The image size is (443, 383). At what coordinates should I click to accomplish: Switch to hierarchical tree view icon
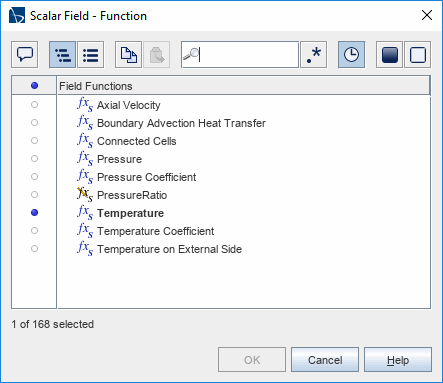pos(63,55)
